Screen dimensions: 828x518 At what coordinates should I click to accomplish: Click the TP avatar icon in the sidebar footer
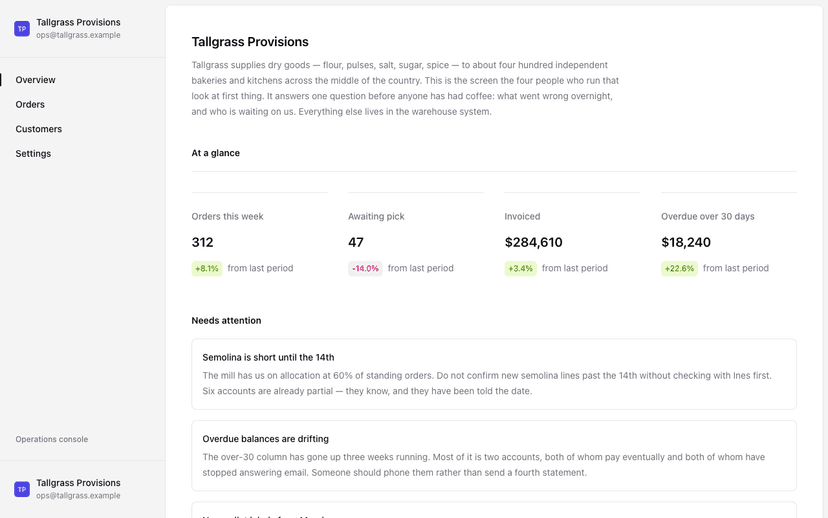click(22, 489)
